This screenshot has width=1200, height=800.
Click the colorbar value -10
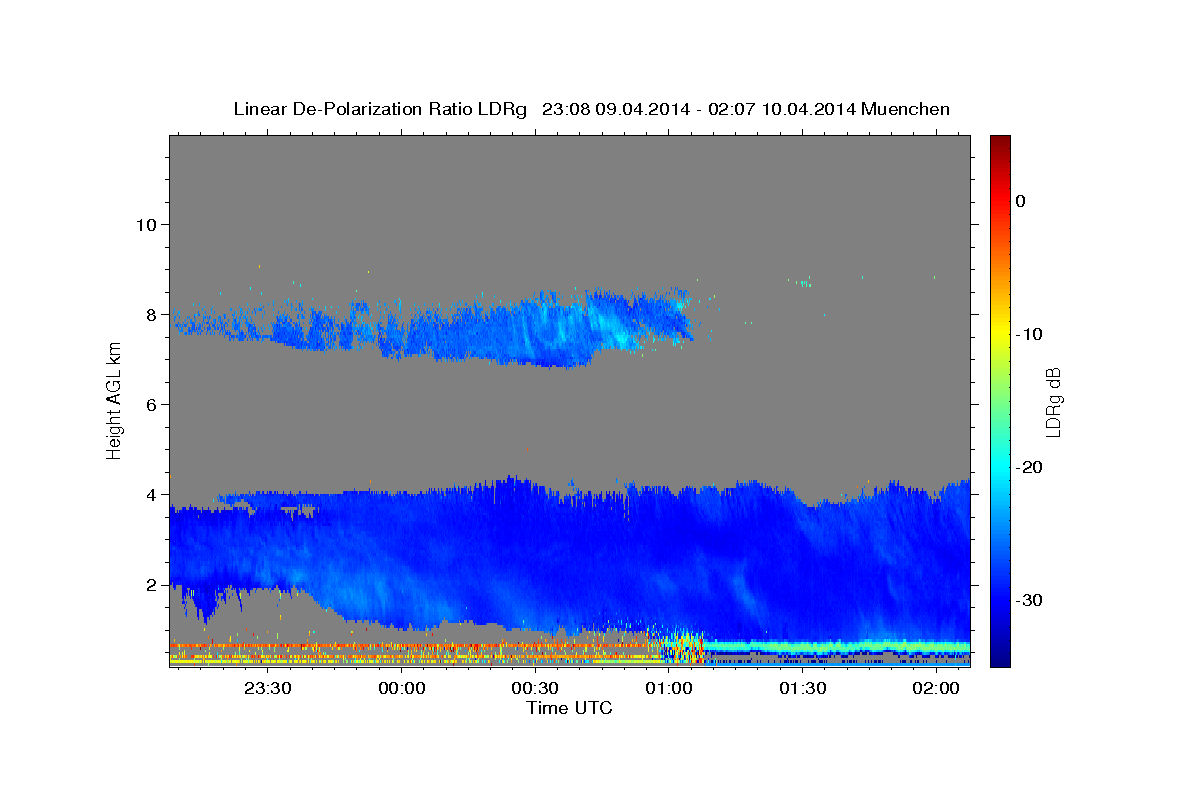point(1029,334)
